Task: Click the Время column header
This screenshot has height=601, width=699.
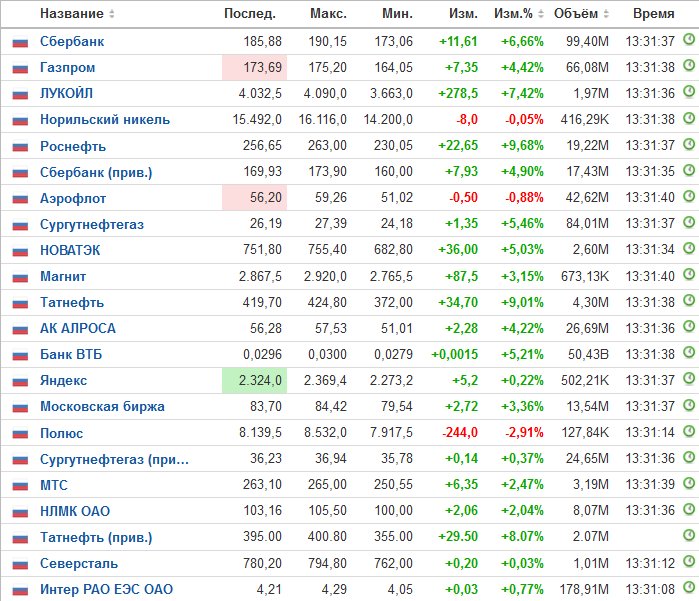Action: pyautogui.click(x=654, y=14)
